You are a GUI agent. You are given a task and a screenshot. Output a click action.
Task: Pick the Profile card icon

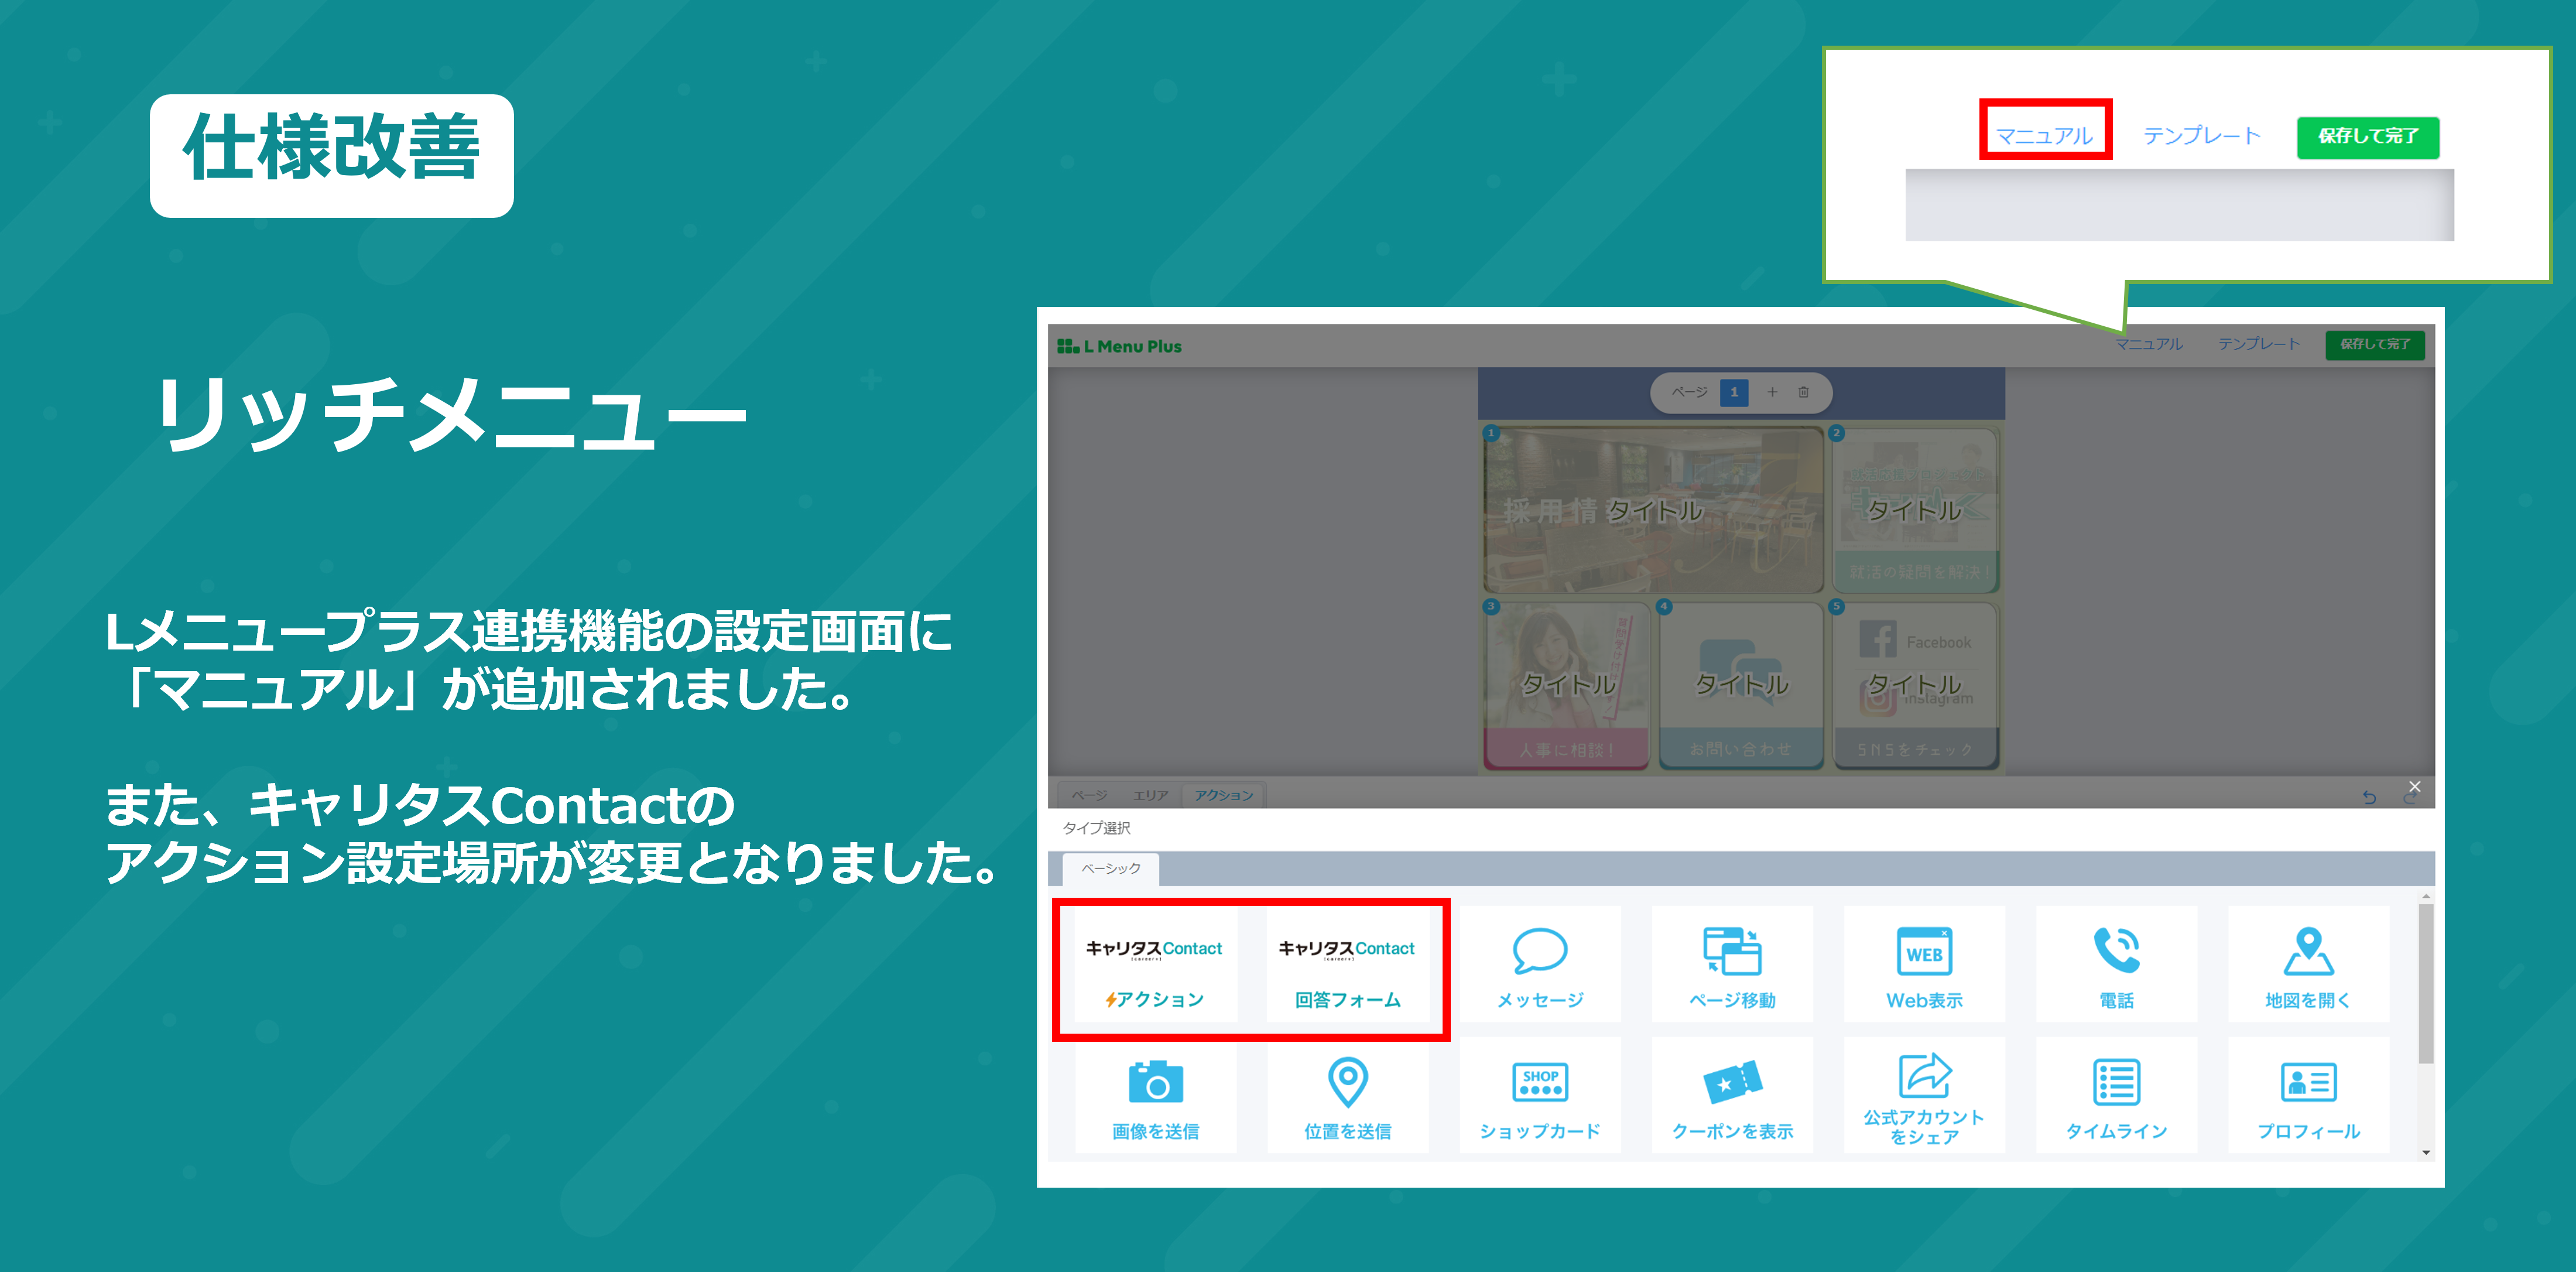pyautogui.click(x=2308, y=1083)
